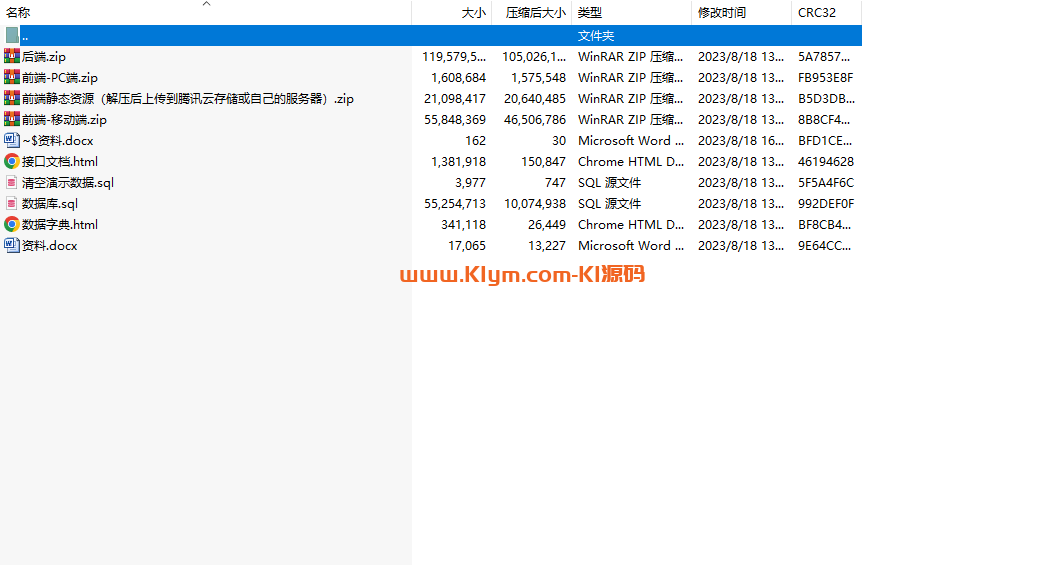This screenshot has height=565, width=1041.
Task: Select the 前端静态资源 zip file name
Action: point(188,98)
